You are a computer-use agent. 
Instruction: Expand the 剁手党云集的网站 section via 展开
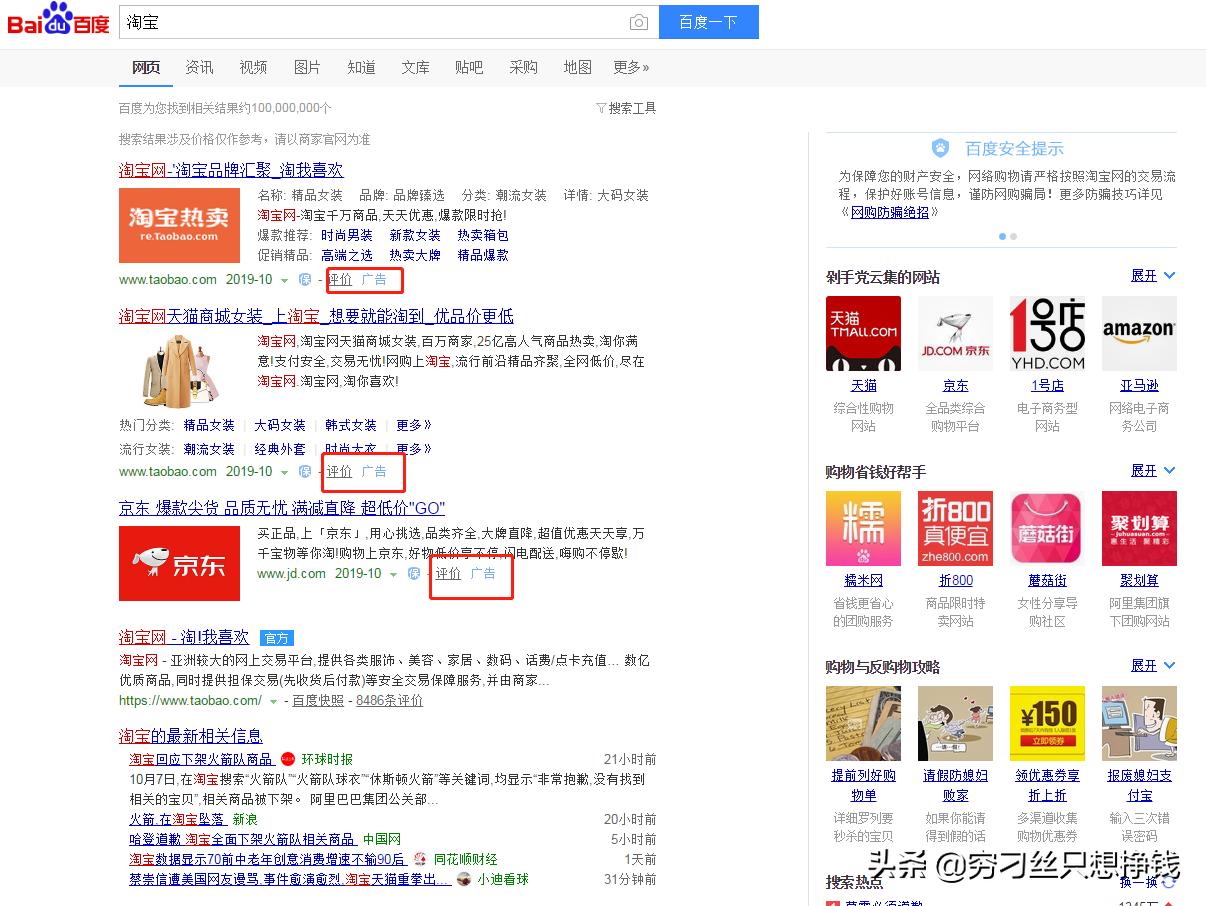1152,276
